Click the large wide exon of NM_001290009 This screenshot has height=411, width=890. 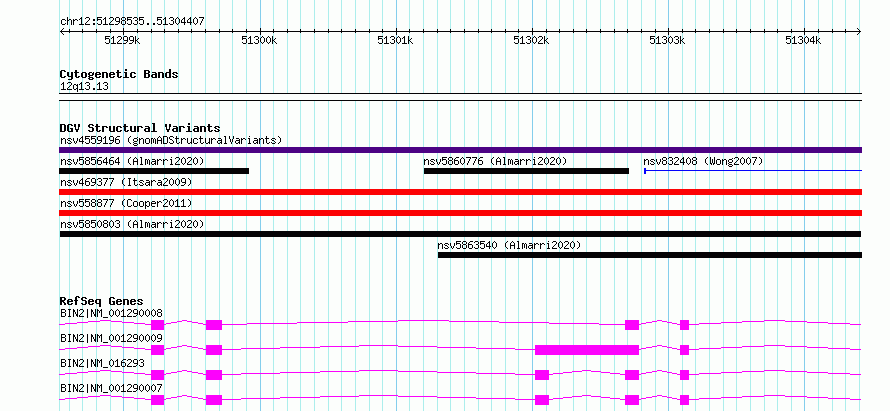click(x=587, y=350)
